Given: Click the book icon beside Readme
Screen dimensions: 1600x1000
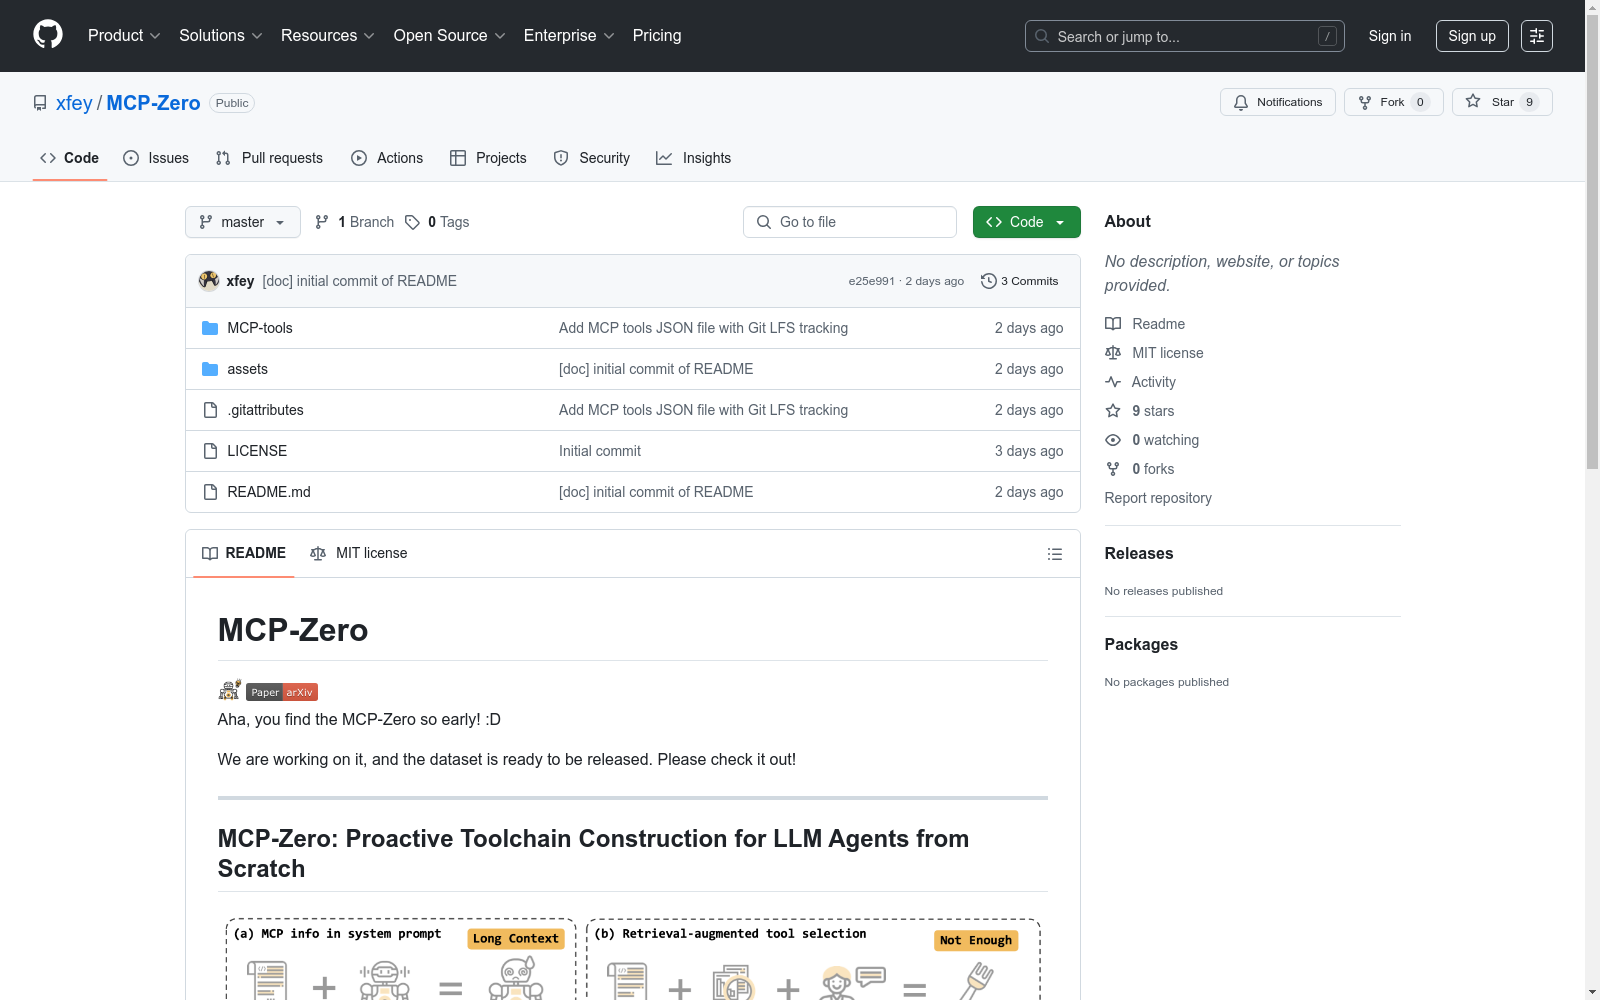Looking at the screenshot, I should click(x=1113, y=324).
